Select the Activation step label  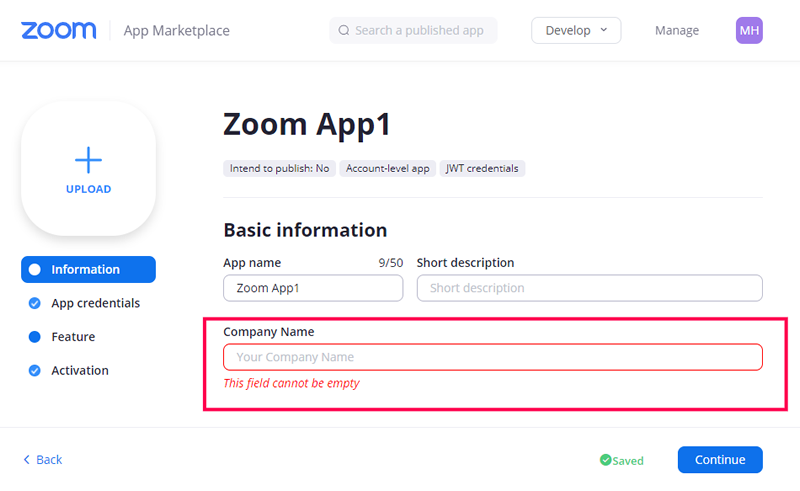(80, 371)
